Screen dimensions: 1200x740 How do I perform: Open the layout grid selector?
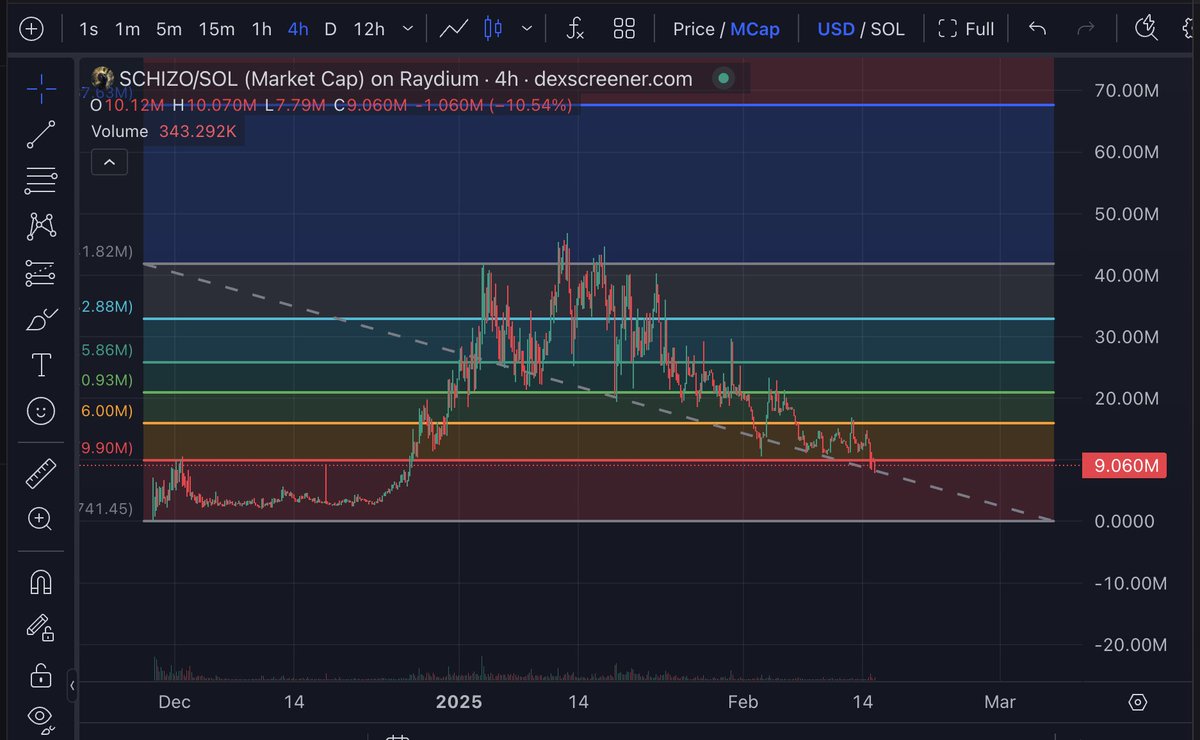pos(625,29)
